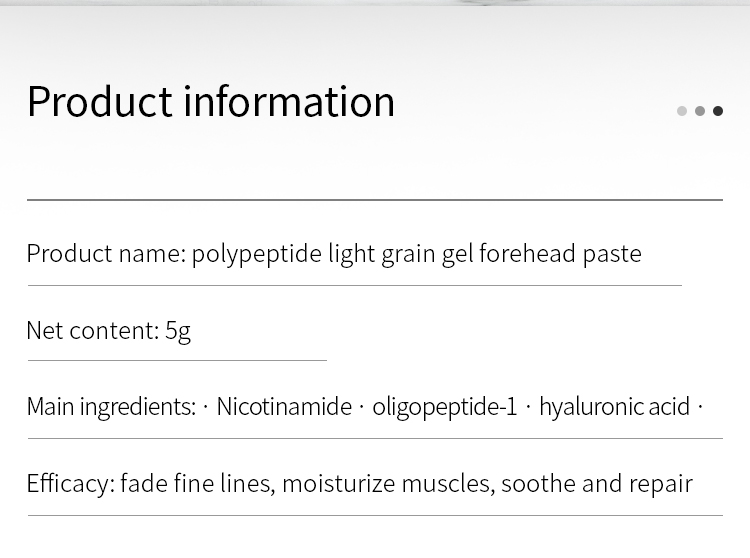Click the Efficacy label
Screen dimensions: 750x558
pos(71,484)
